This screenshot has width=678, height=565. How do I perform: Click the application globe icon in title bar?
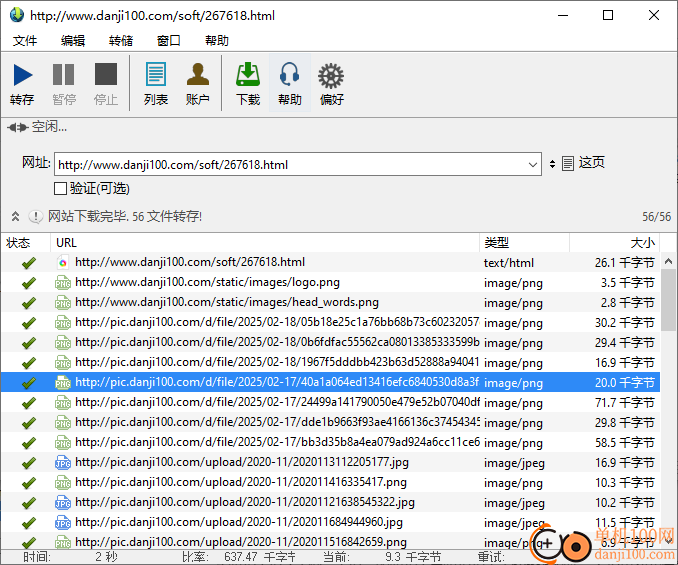click(17, 15)
